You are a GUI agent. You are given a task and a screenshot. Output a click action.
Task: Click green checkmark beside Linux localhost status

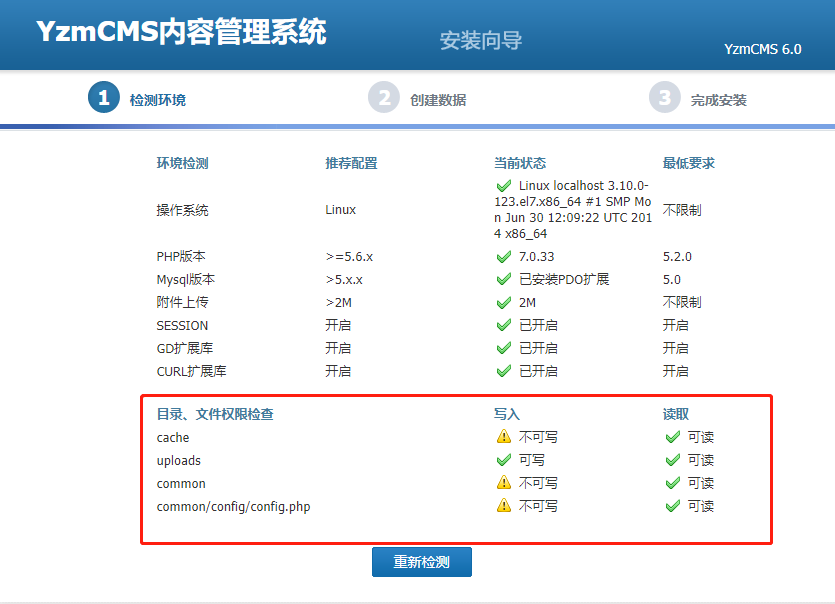[504, 186]
